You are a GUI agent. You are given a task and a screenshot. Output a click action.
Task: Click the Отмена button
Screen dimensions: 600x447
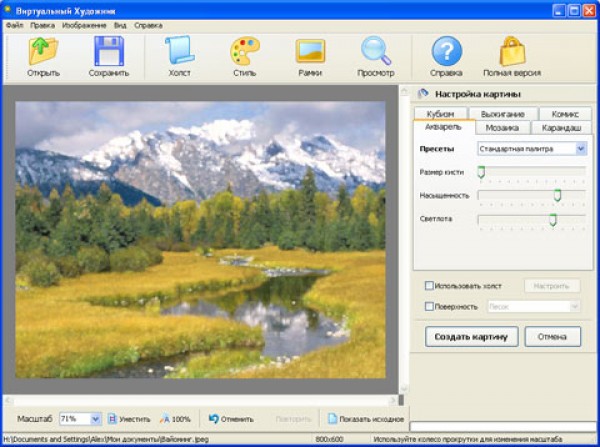552,337
